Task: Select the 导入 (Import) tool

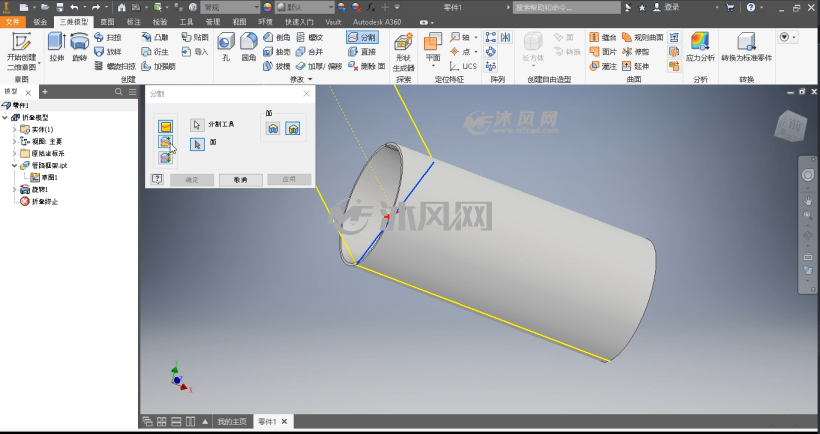Action: pos(195,52)
